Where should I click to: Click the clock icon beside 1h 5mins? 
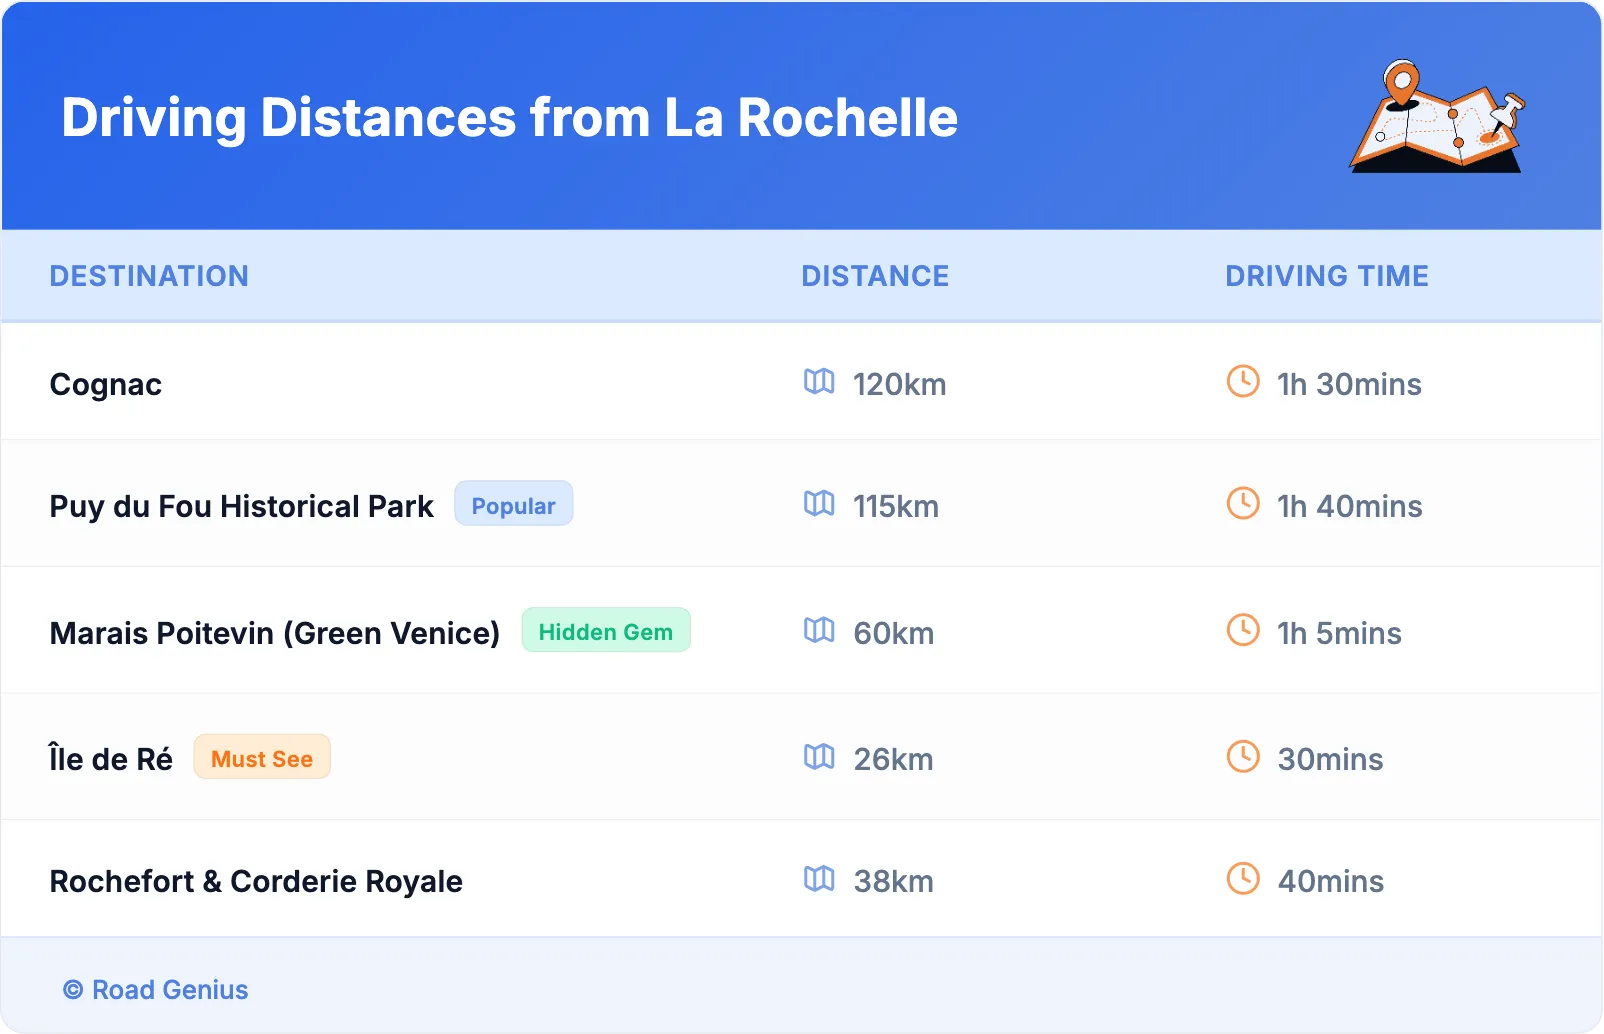[1243, 630]
